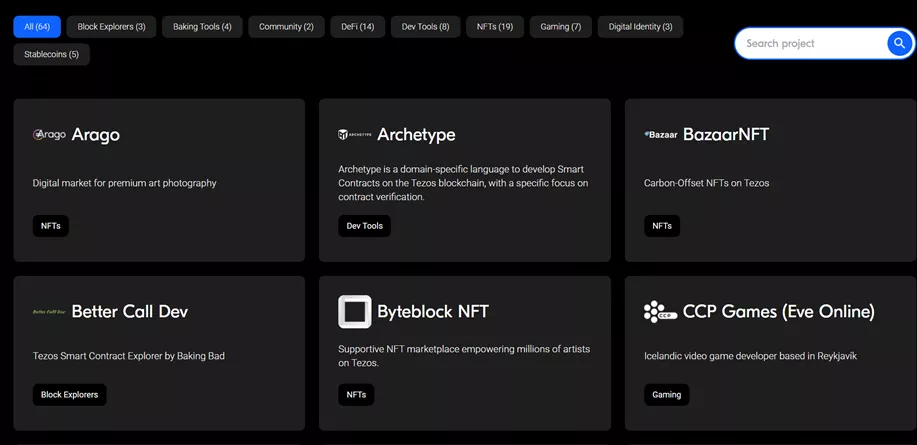The height and width of the screenshot is (445, 917).
Task: Open the Better Call Dev project title
Action: [129, 312]
